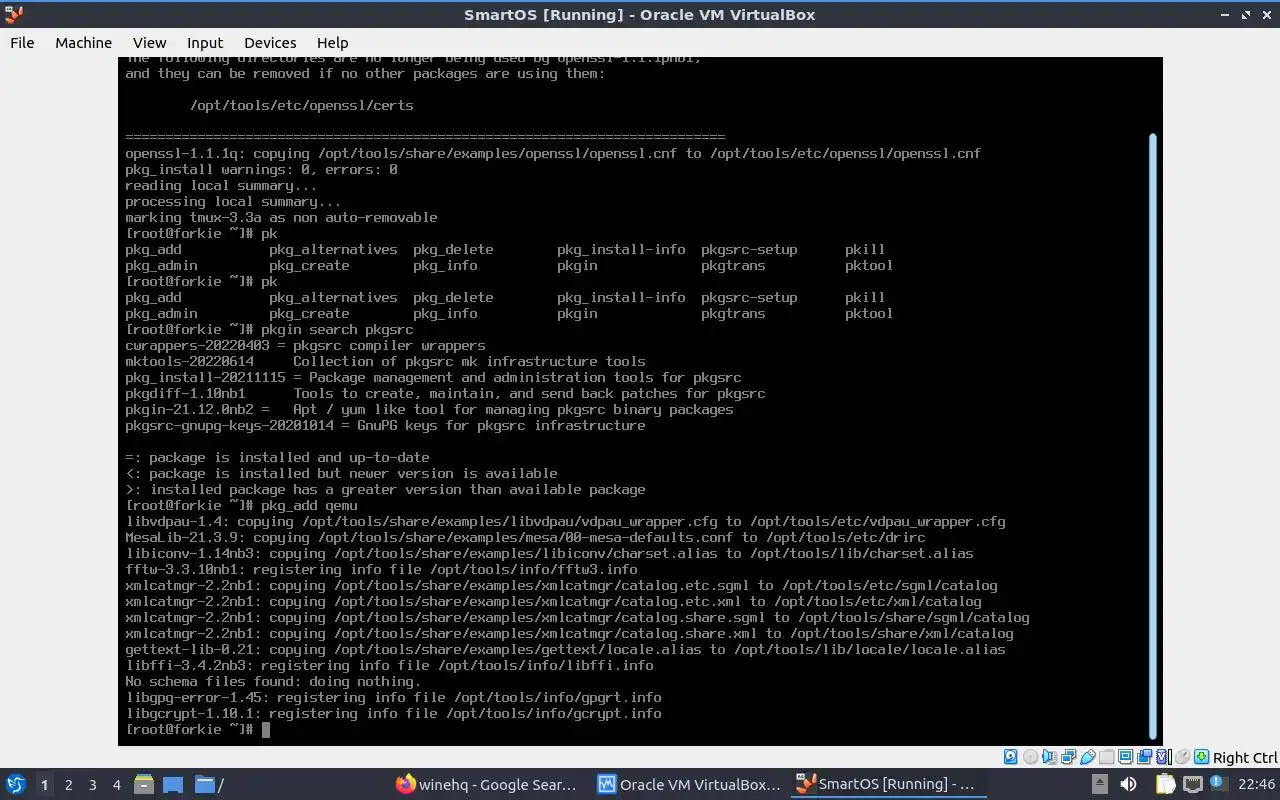Click 'pkgin search pkgsrc' command text
Image resolution: width=1280 pixels, height=800 pixels.
pos(337,329)
